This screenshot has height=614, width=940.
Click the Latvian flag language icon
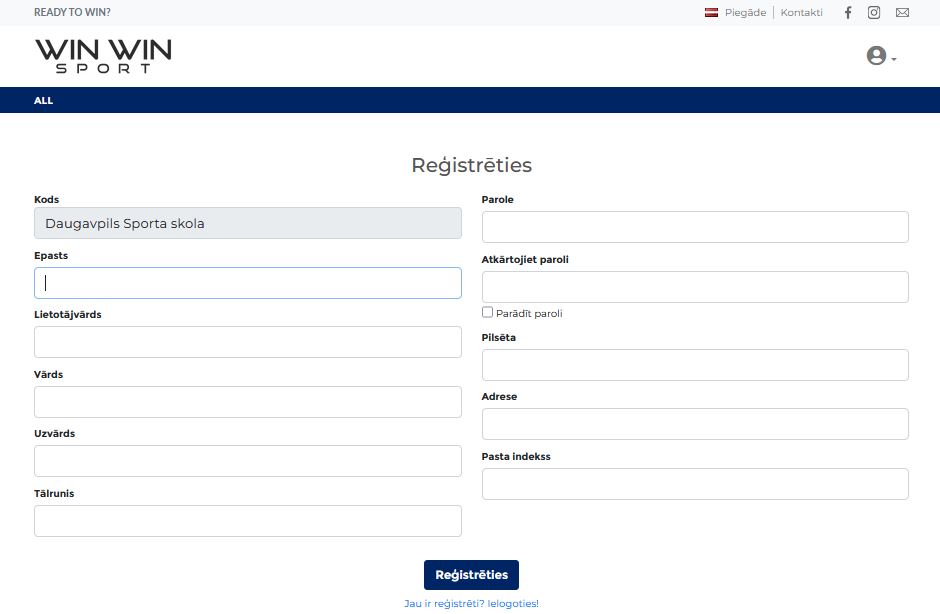712,13
